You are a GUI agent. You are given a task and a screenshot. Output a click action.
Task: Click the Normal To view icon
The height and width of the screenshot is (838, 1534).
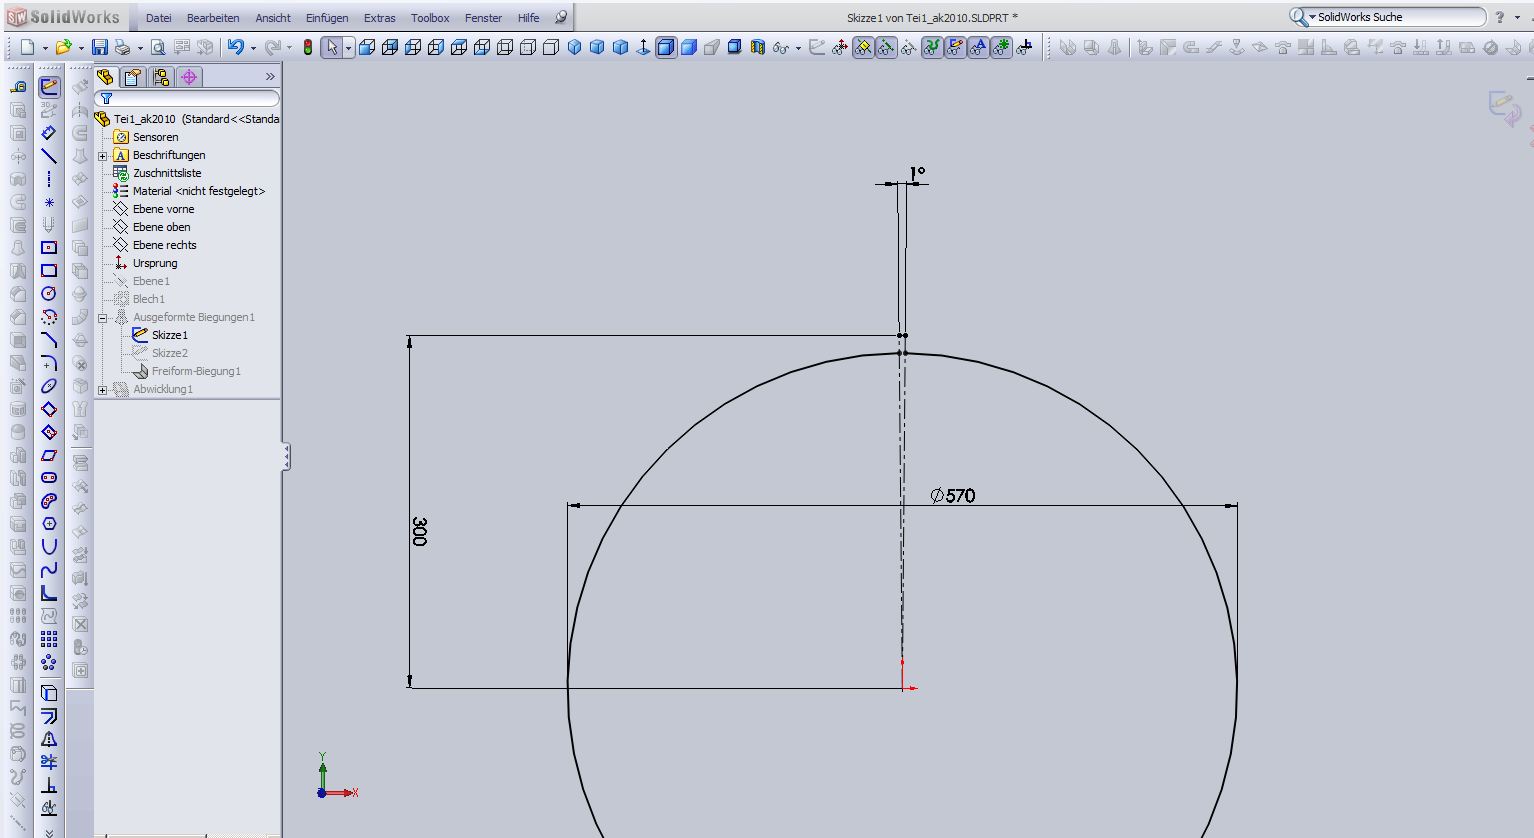coord(643,47)
